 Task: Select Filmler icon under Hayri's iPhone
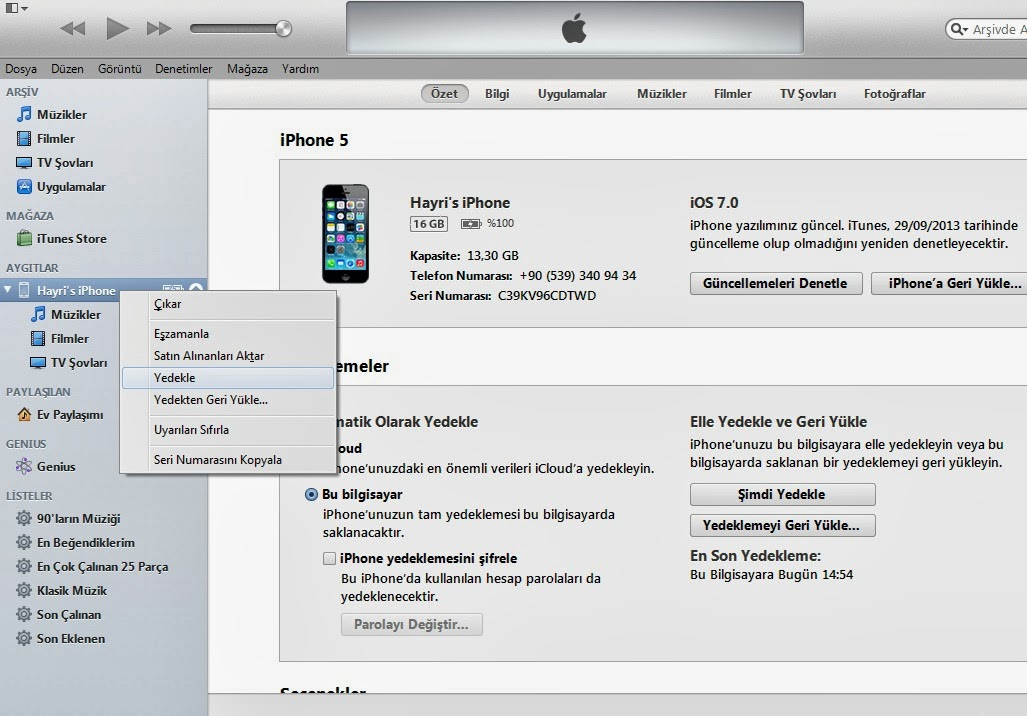click(39, 339)
